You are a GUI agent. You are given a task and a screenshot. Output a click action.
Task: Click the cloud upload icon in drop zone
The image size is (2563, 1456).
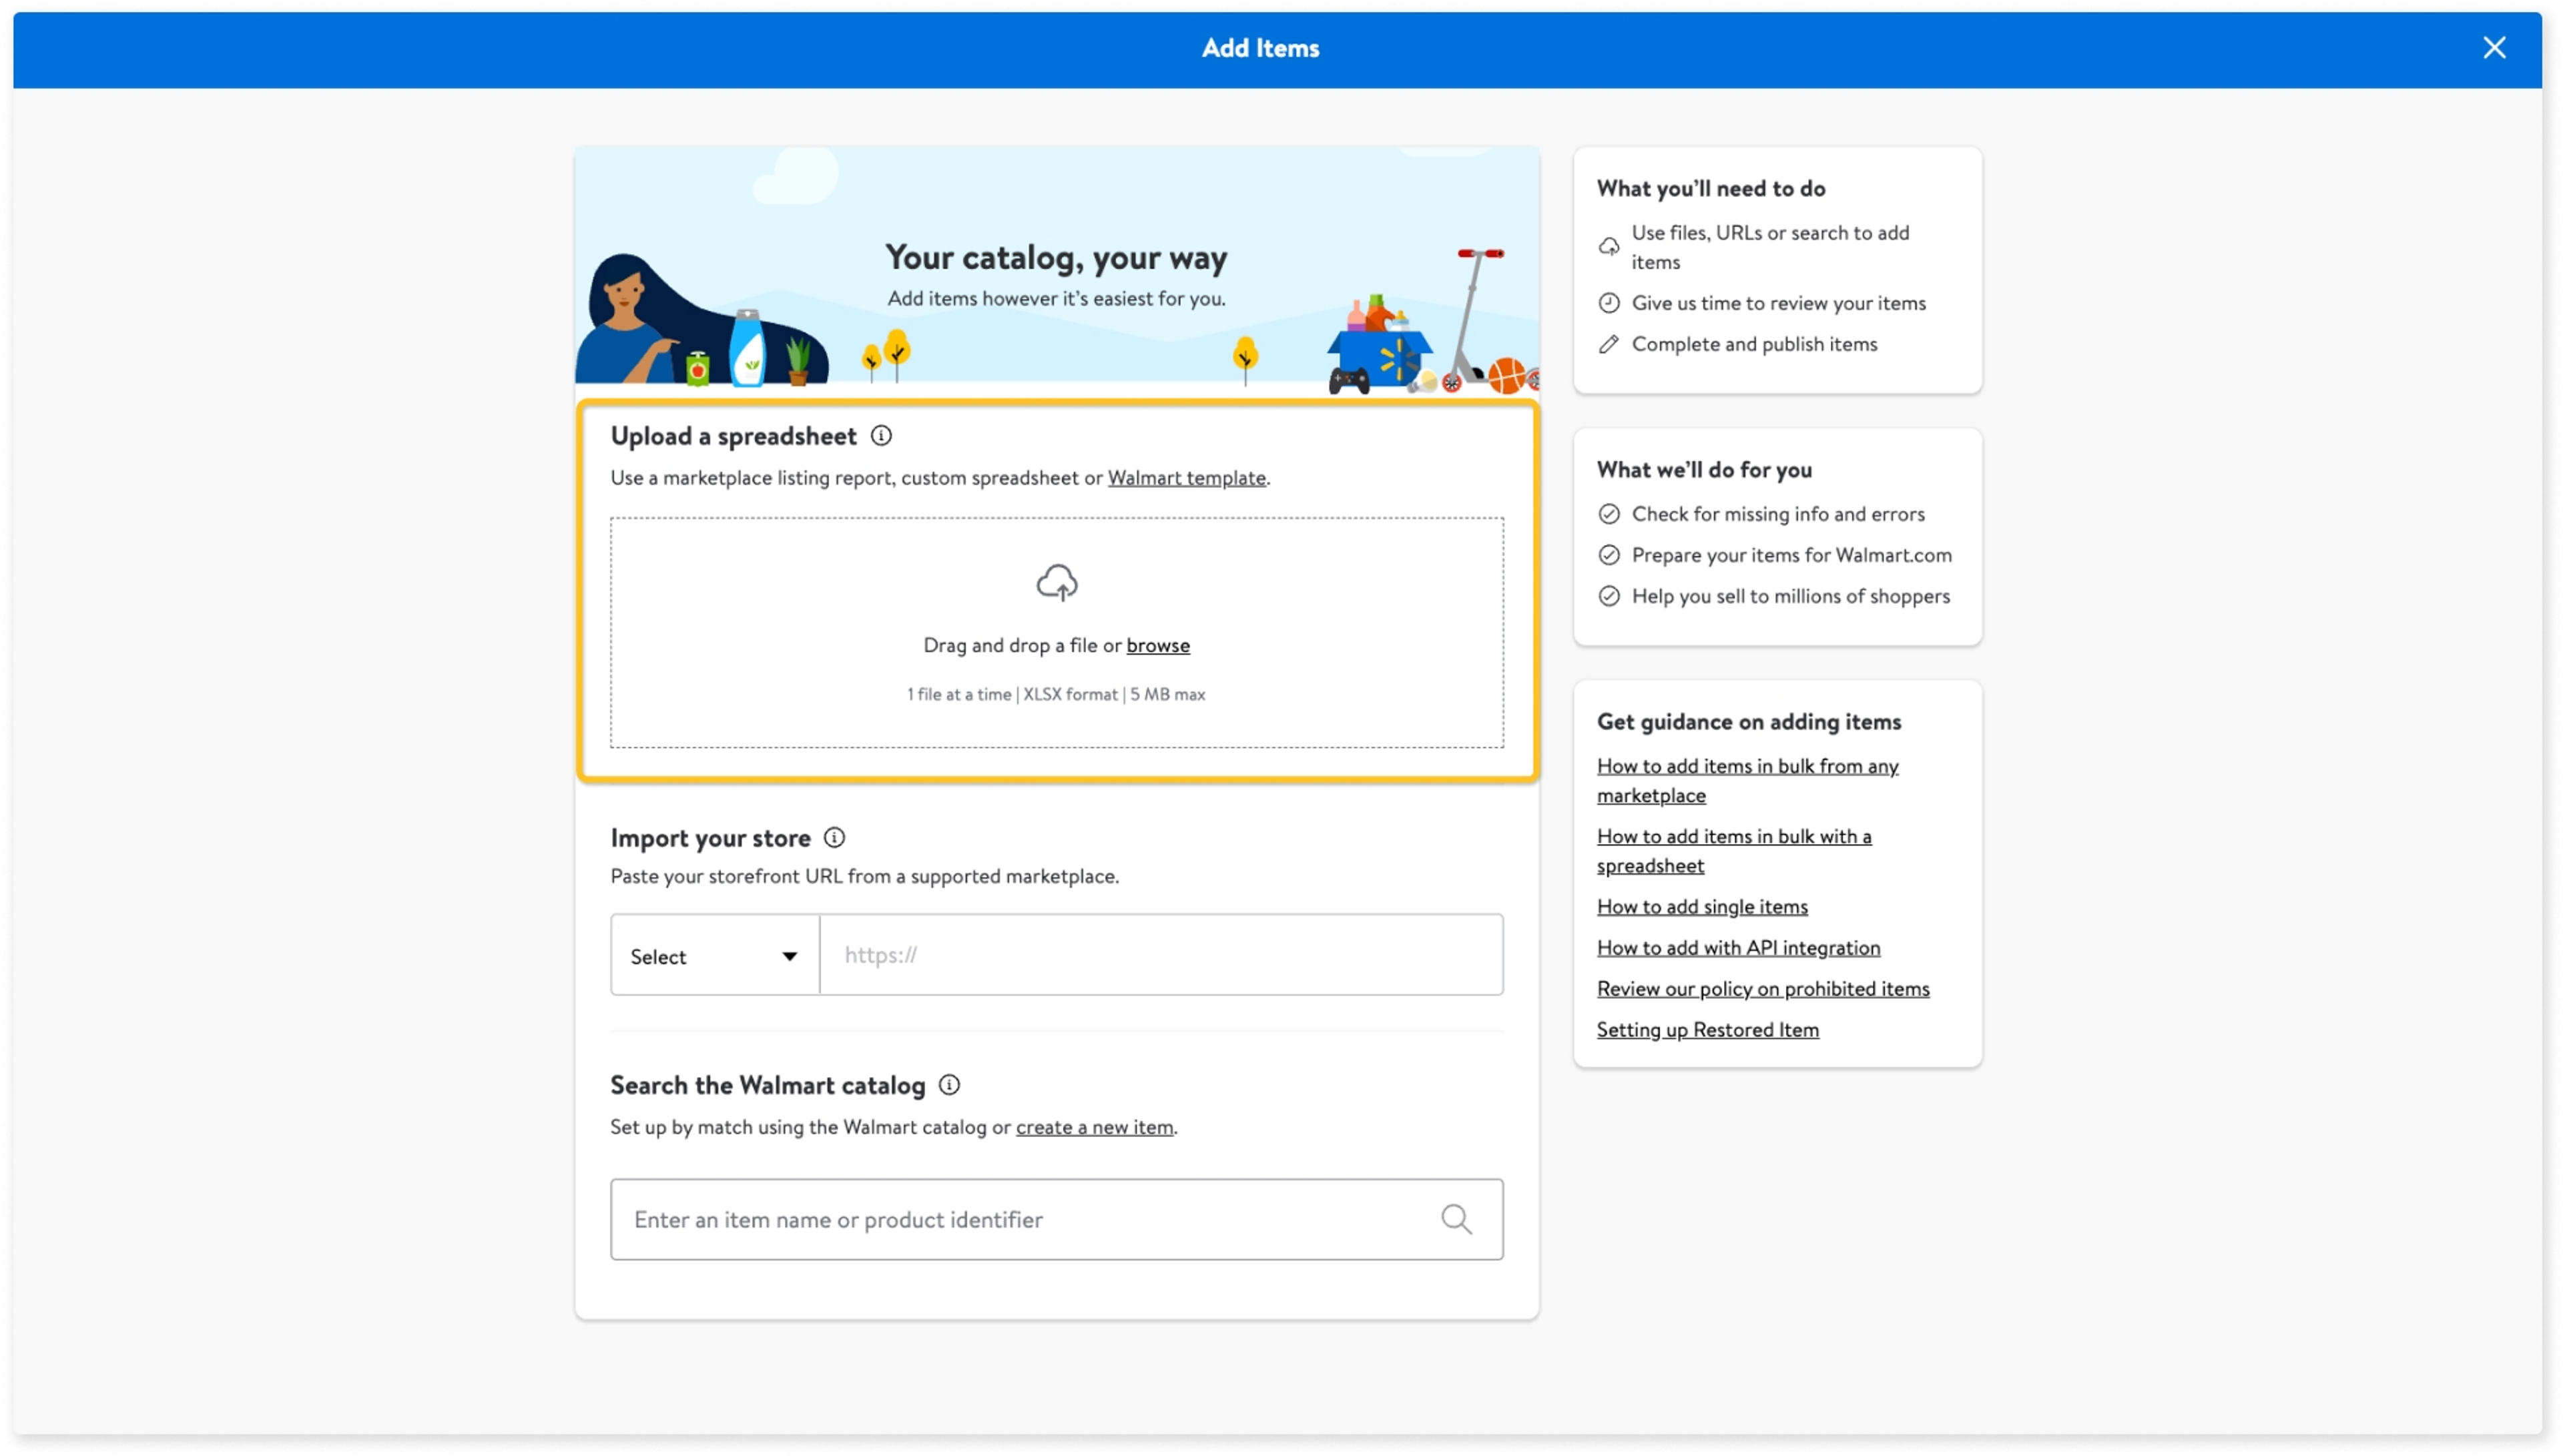tap(1056, 583)
